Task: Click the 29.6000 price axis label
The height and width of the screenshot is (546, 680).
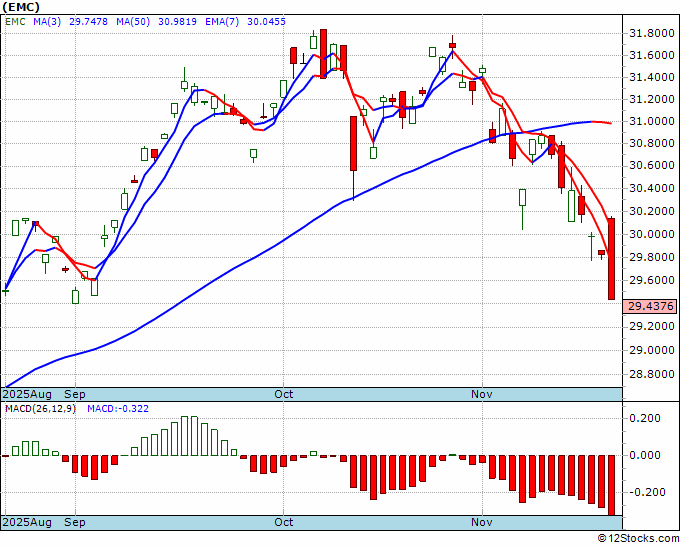Action: 651,280
